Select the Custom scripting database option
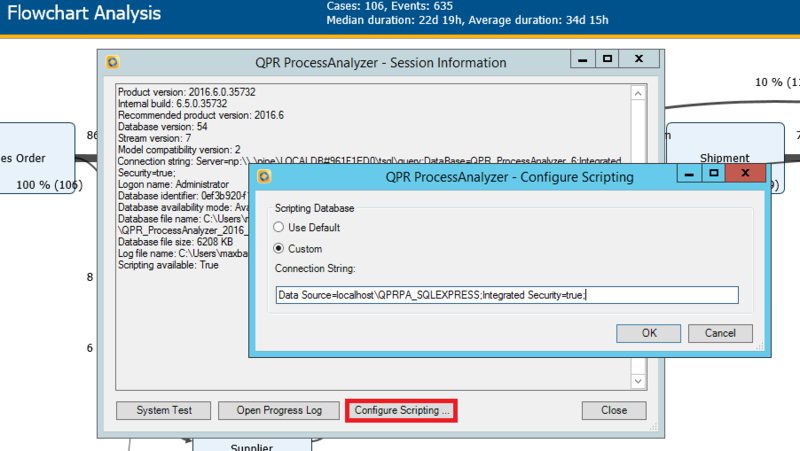This screenshot has height=451, width=800. pyautogui.click(x=279, y=248)
